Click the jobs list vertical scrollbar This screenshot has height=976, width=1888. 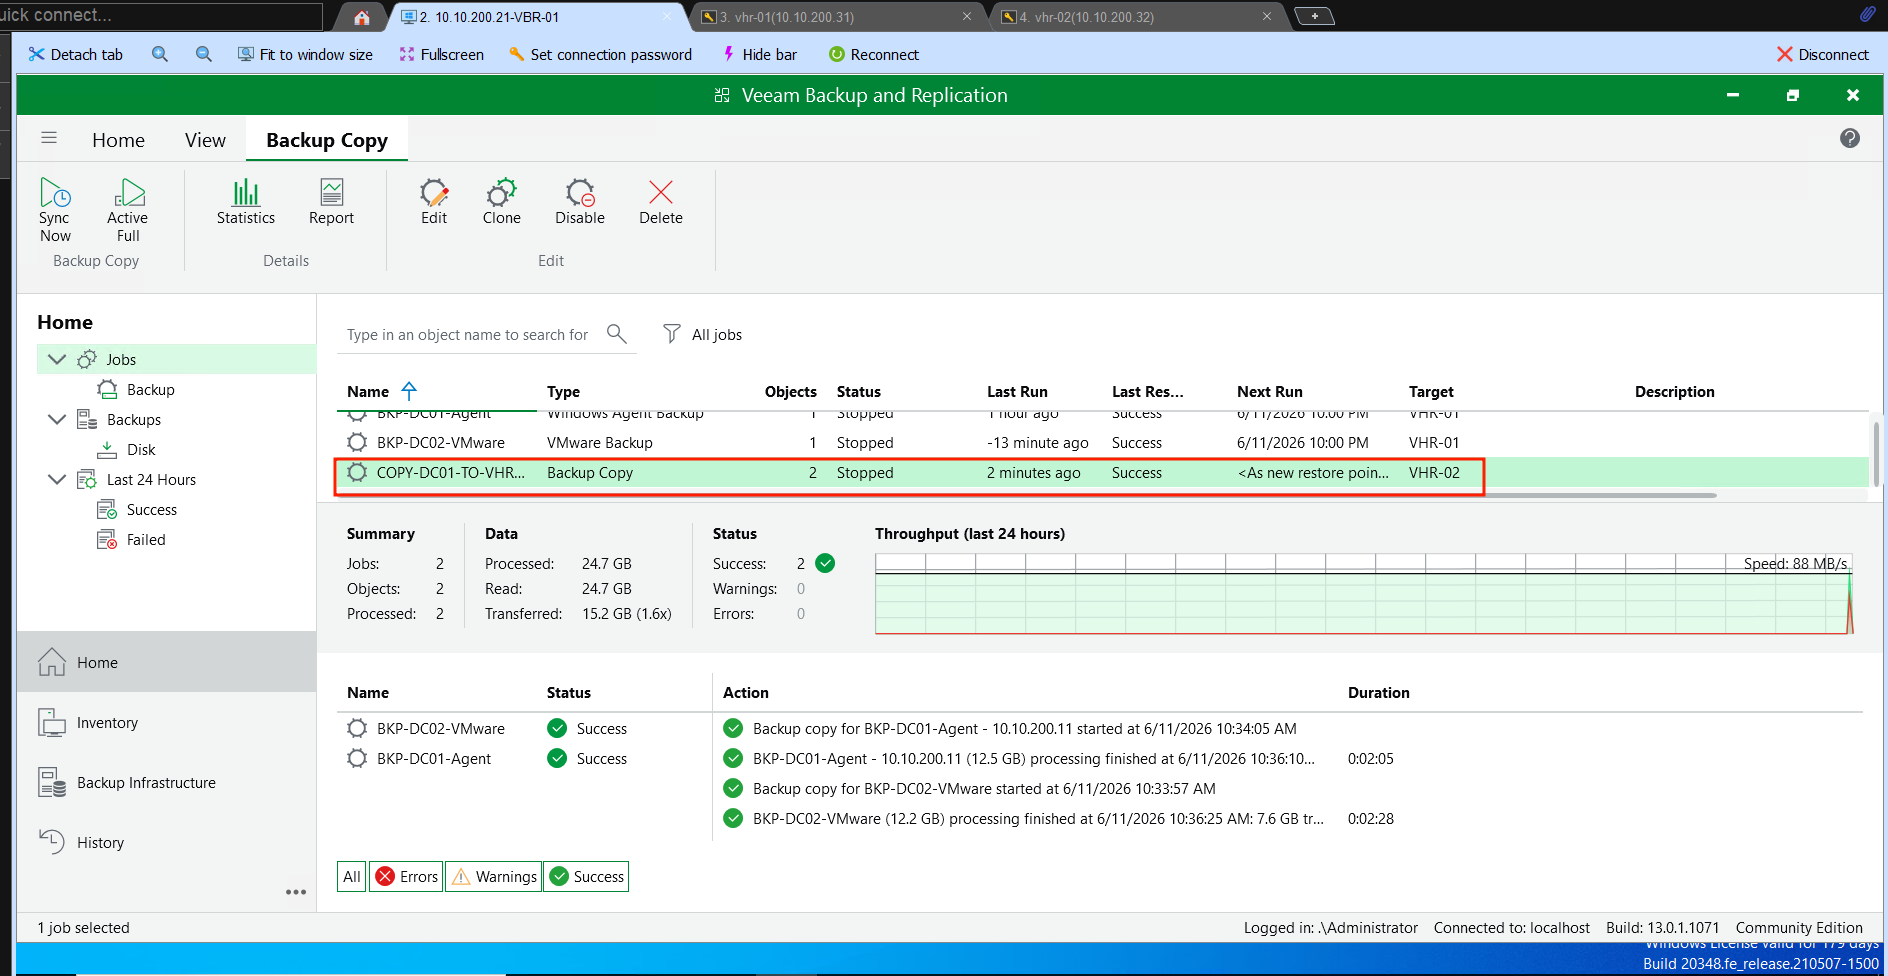1876,455
